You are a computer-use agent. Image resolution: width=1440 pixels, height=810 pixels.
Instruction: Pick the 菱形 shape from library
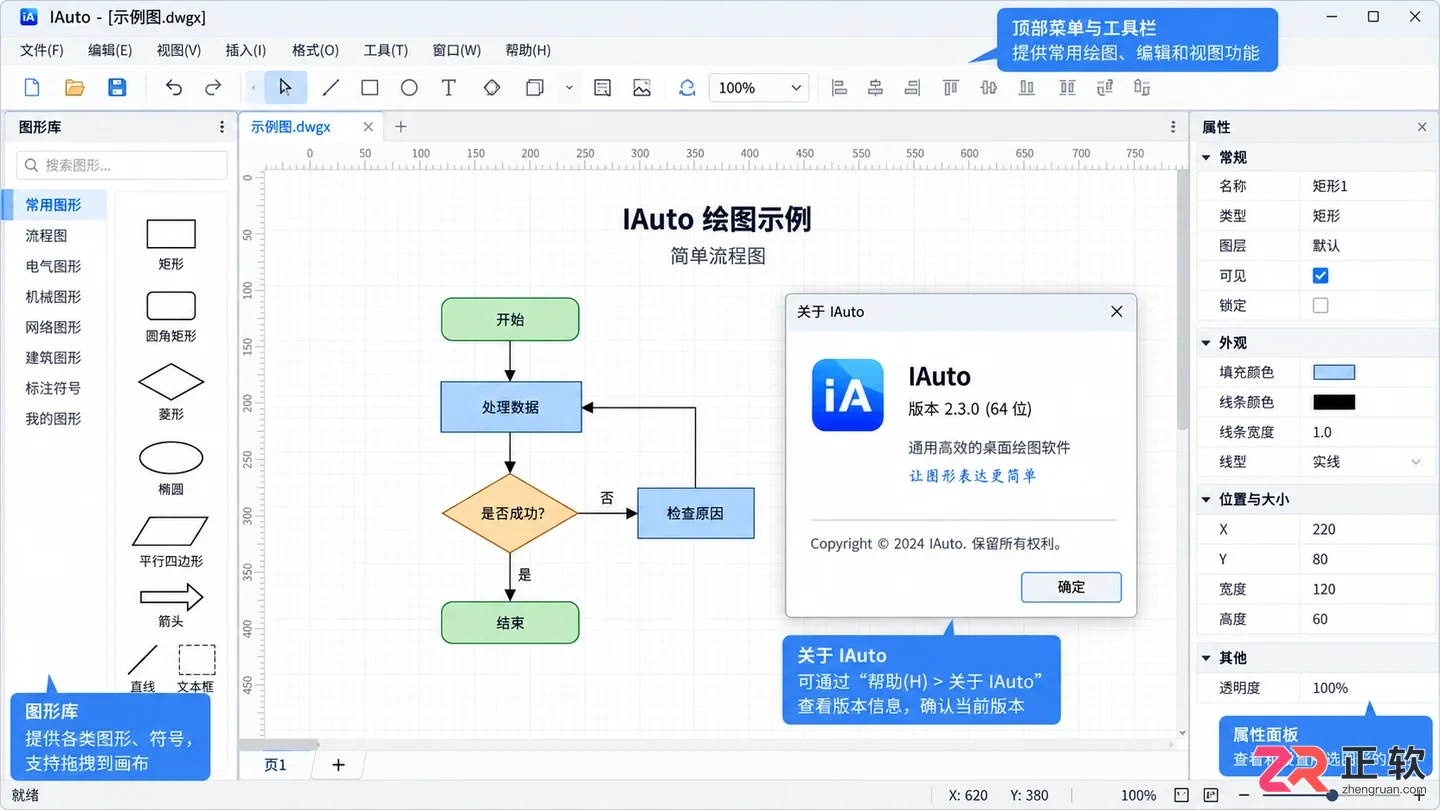click(x=171, y=393)
